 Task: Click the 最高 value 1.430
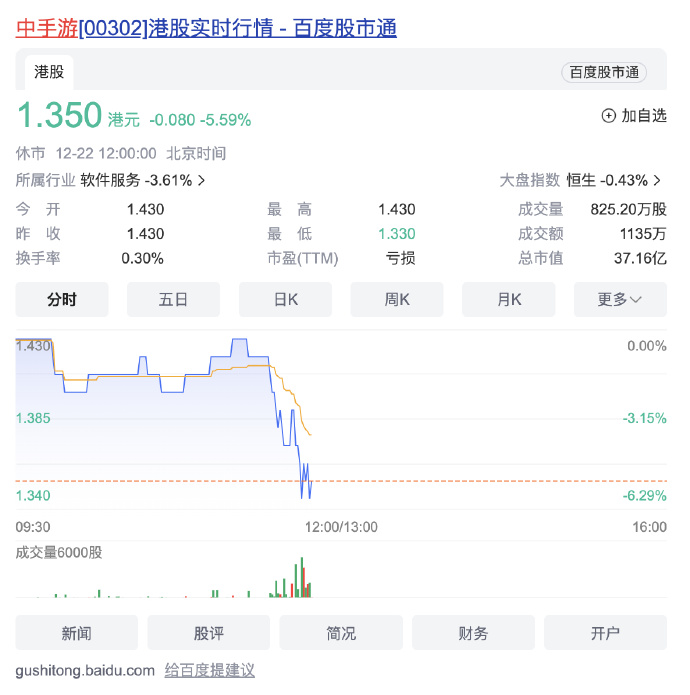click(397, 209)
